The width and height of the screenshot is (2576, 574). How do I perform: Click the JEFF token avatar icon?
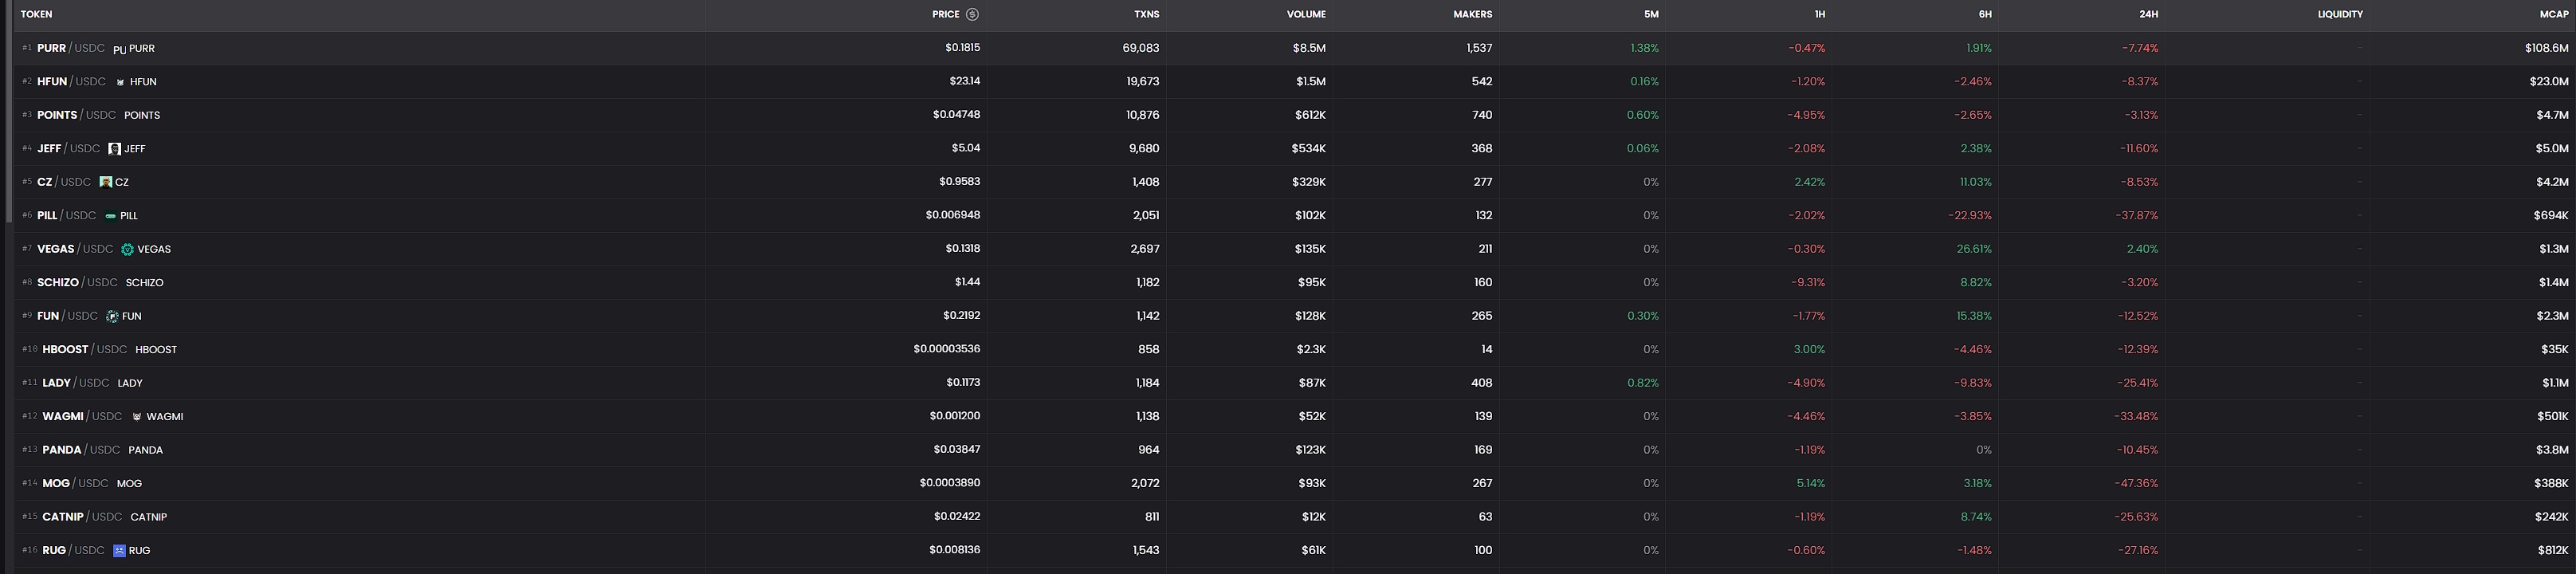tap(114, 149)
